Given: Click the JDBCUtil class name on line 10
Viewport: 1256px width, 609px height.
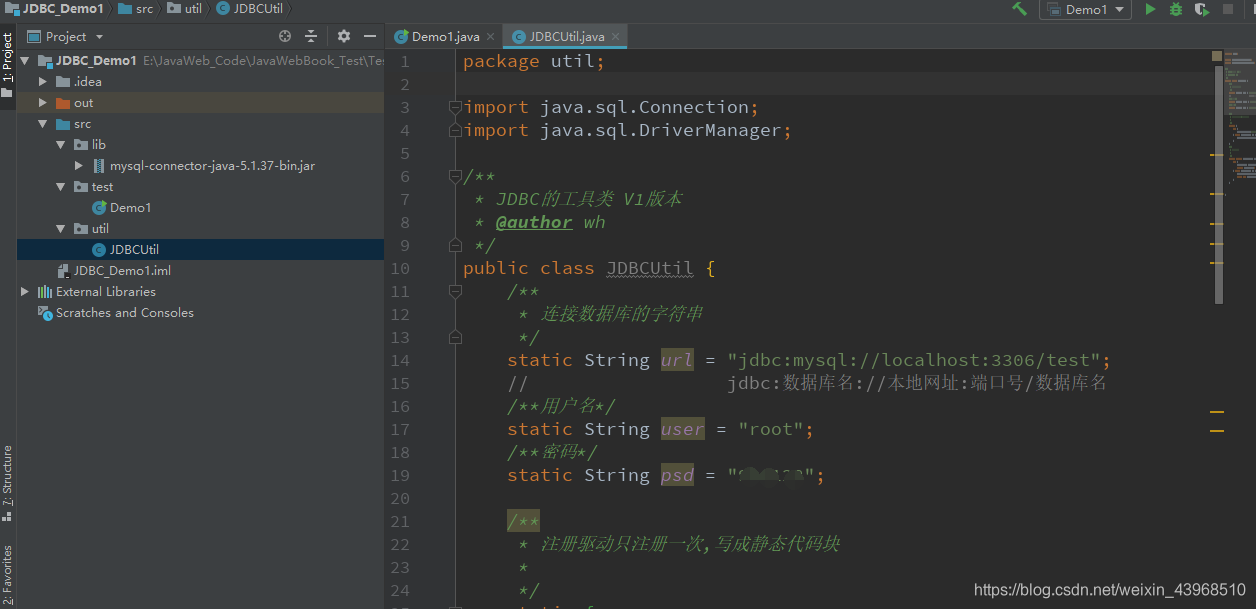Looking at the screenshot, I should (x=650, y=268).
